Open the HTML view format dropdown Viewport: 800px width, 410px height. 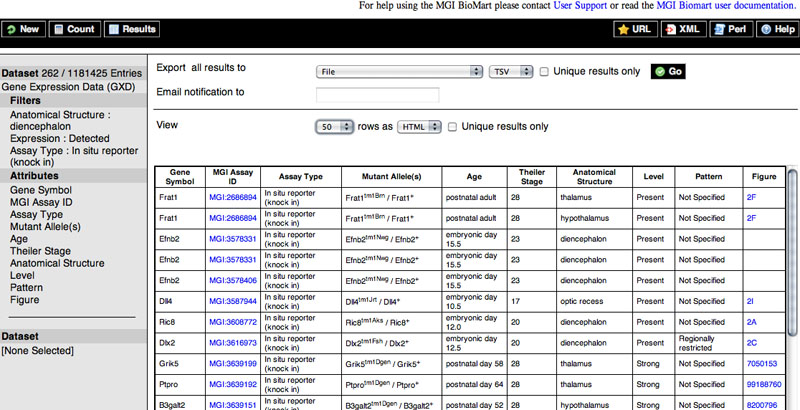tap(419, 127)
